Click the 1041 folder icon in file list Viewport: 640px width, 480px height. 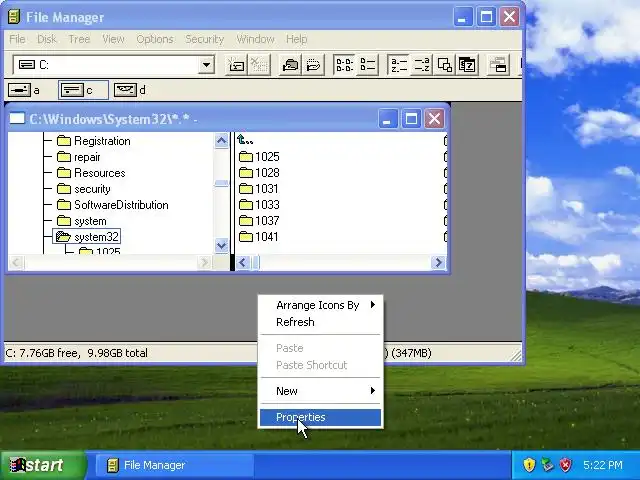246,237
